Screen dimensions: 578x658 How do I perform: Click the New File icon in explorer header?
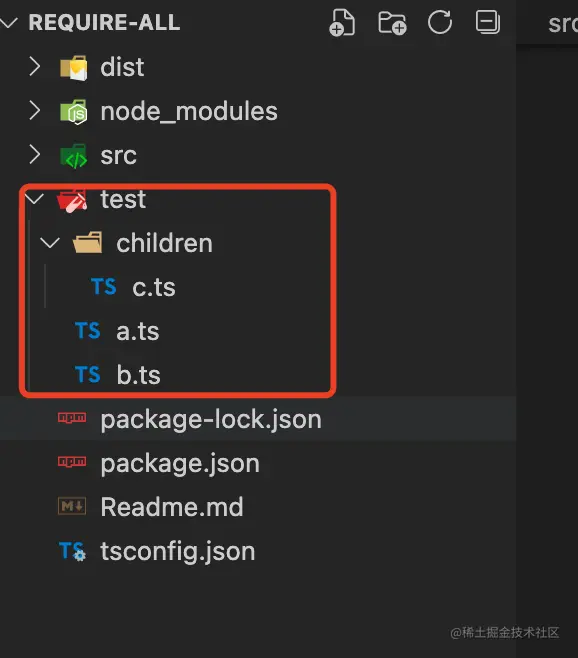342,22
